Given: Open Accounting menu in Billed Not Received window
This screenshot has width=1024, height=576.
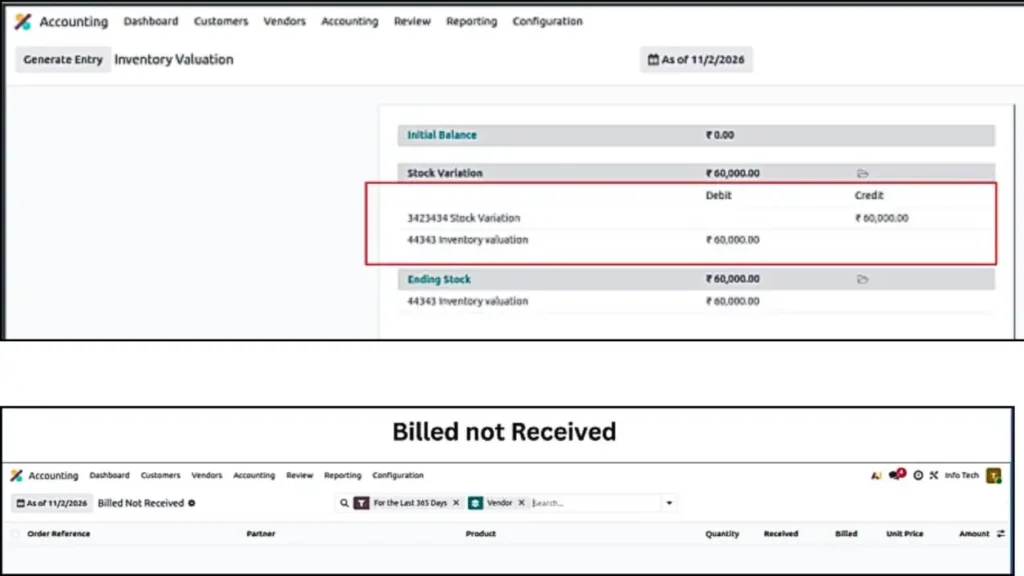Looking at the screenshot, I should click(254, 475).
